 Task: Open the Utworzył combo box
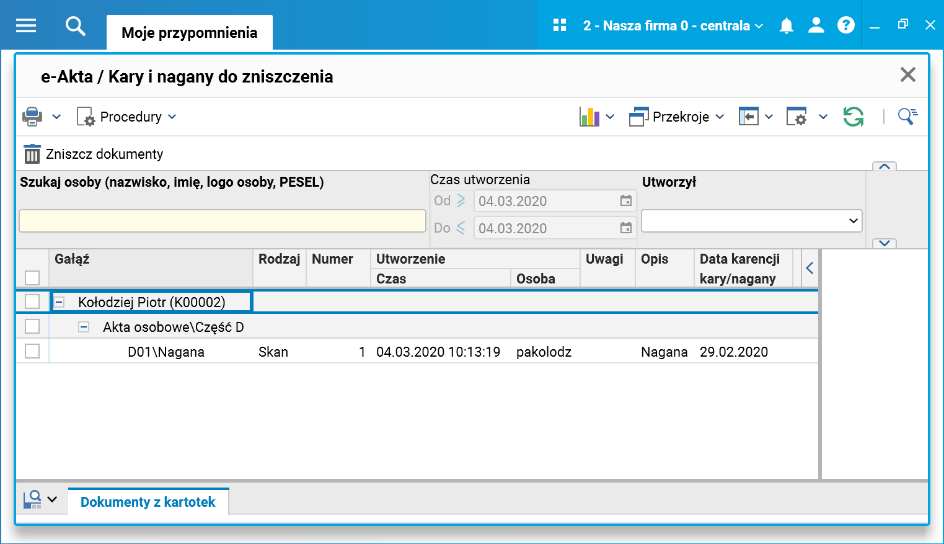click(751, 221)
